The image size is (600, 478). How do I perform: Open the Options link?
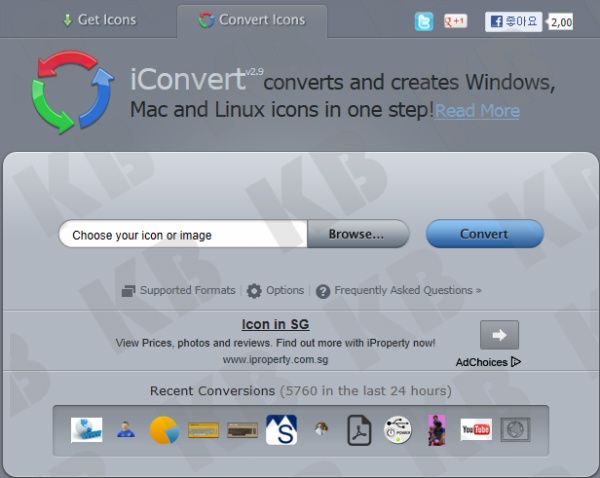pos(285,290)
